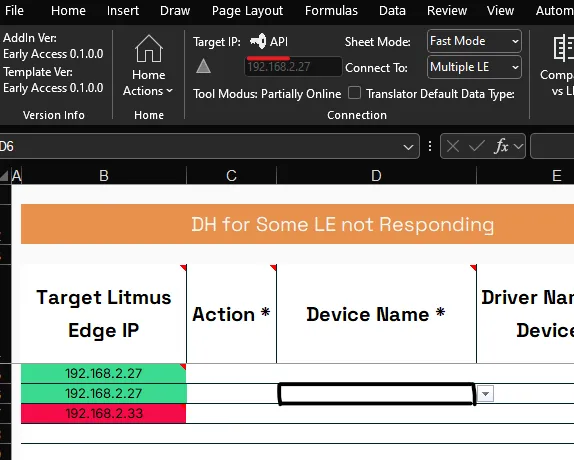The height and width of the screenshot is (460, 574).
Task: Click the formula bar cancel X icon
Action: coord(453,146)
